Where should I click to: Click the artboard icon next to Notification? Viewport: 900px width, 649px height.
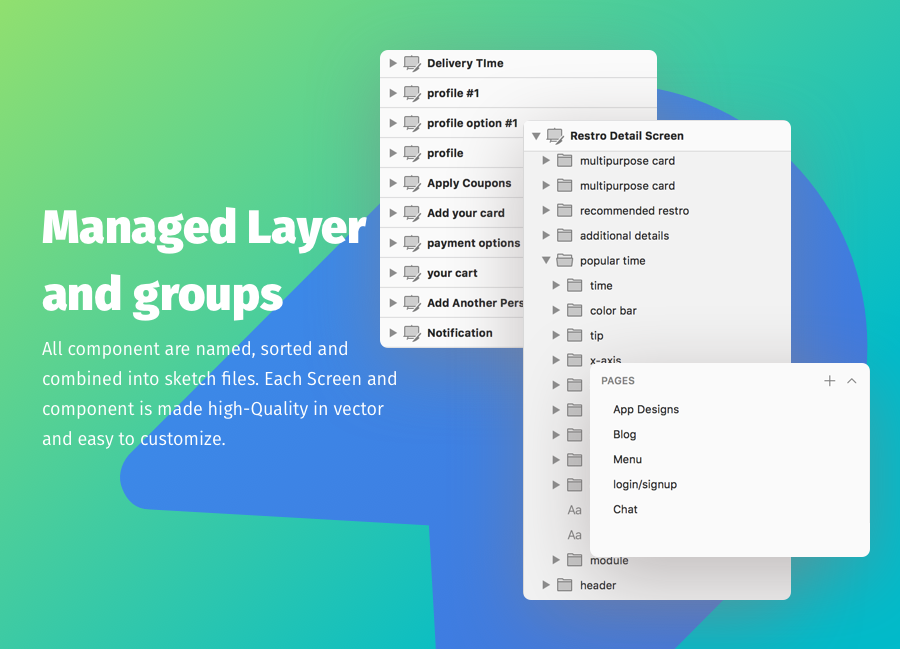(412, 333)
